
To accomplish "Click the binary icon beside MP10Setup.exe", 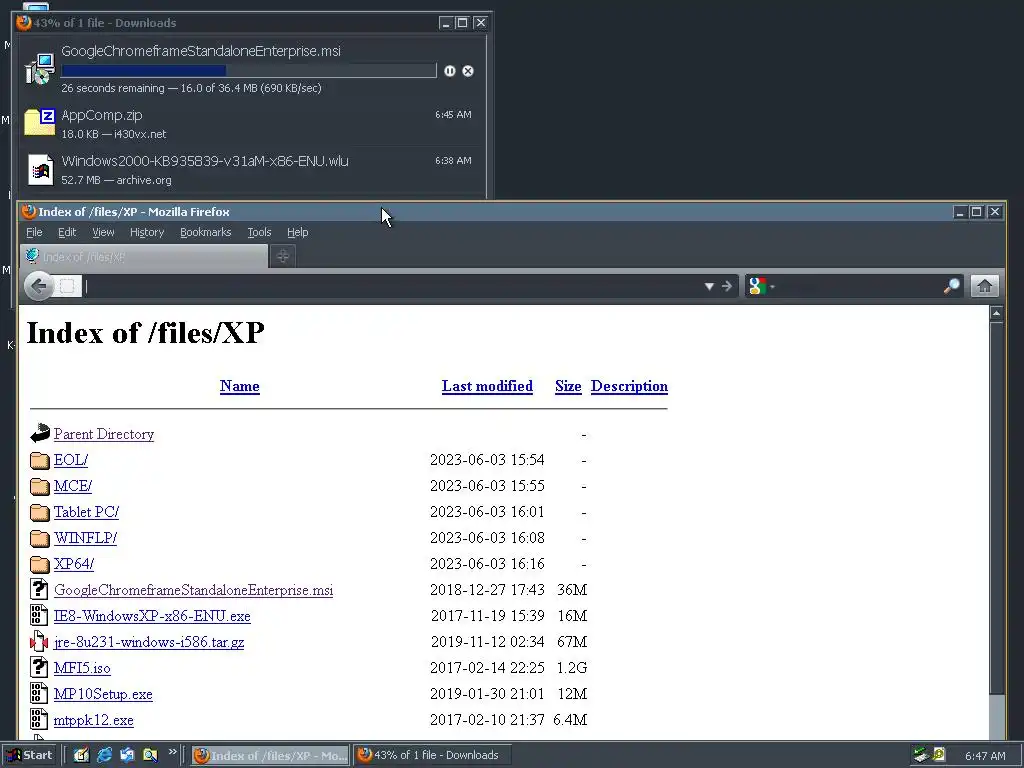I will coord(39,694).
